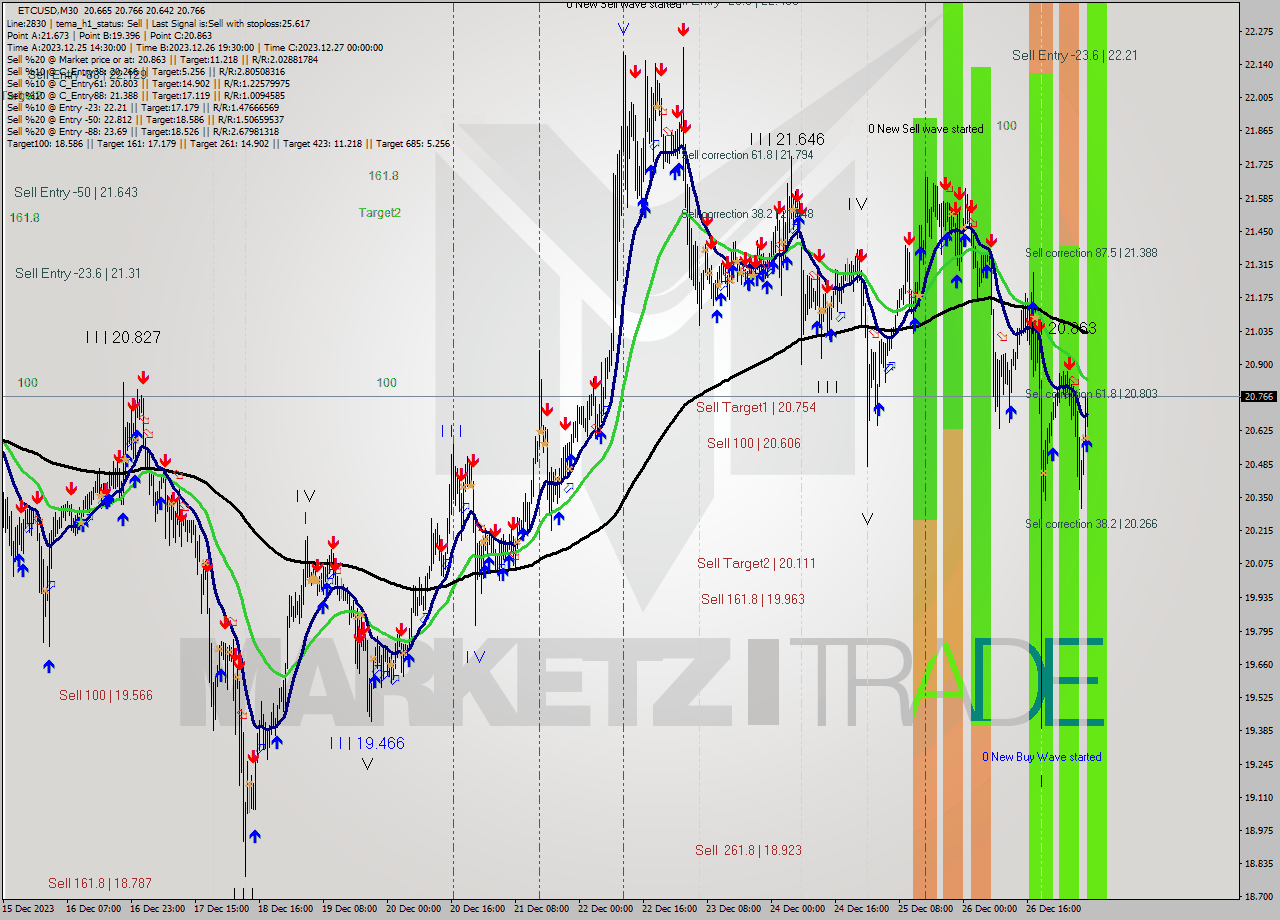Click the 20.485 price axis label
Viewport: 1280px width, 920px height.
(1259, 464)
